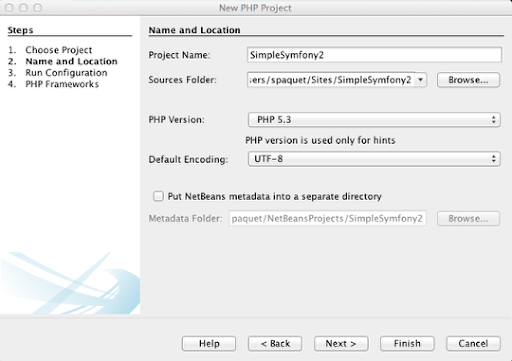
Task: Click inside the Sources Folder path field
Action: [331, 80]
